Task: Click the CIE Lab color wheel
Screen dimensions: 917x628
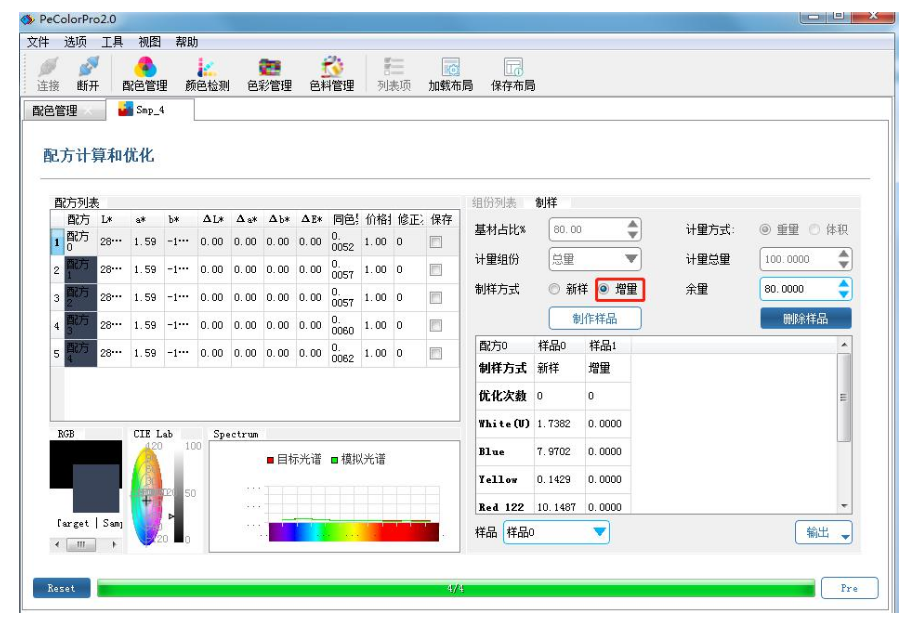Action: pos(146,497)
